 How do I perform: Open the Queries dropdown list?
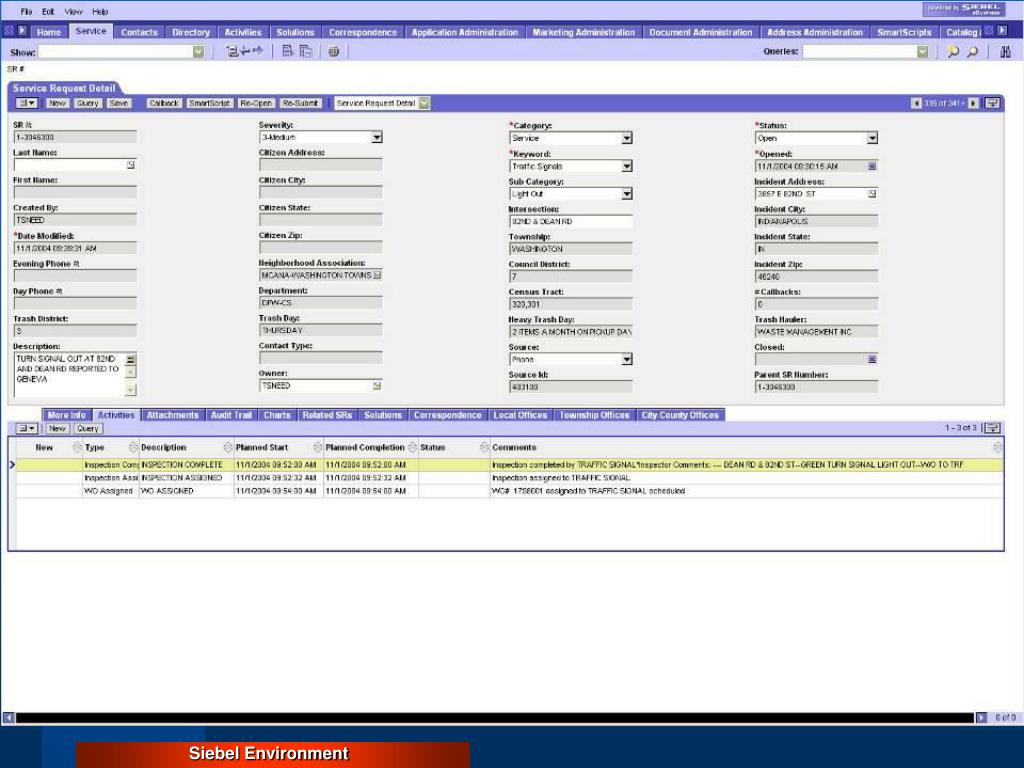point(922,52)
